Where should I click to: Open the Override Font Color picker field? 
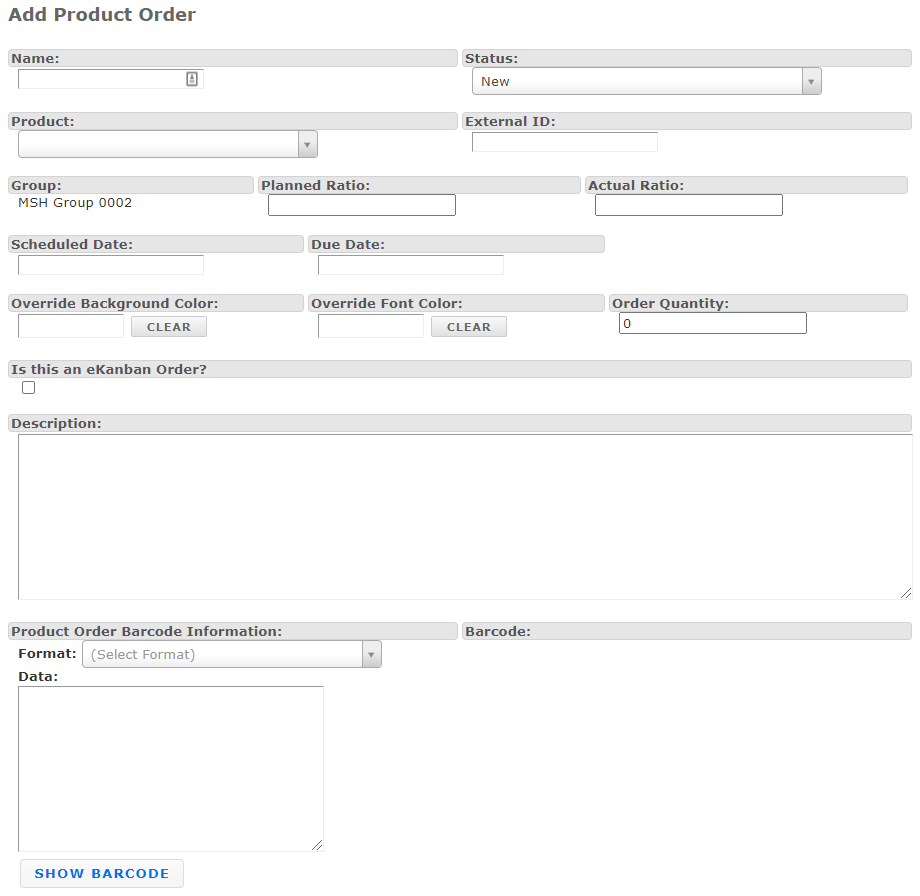(x=371, y=326)
